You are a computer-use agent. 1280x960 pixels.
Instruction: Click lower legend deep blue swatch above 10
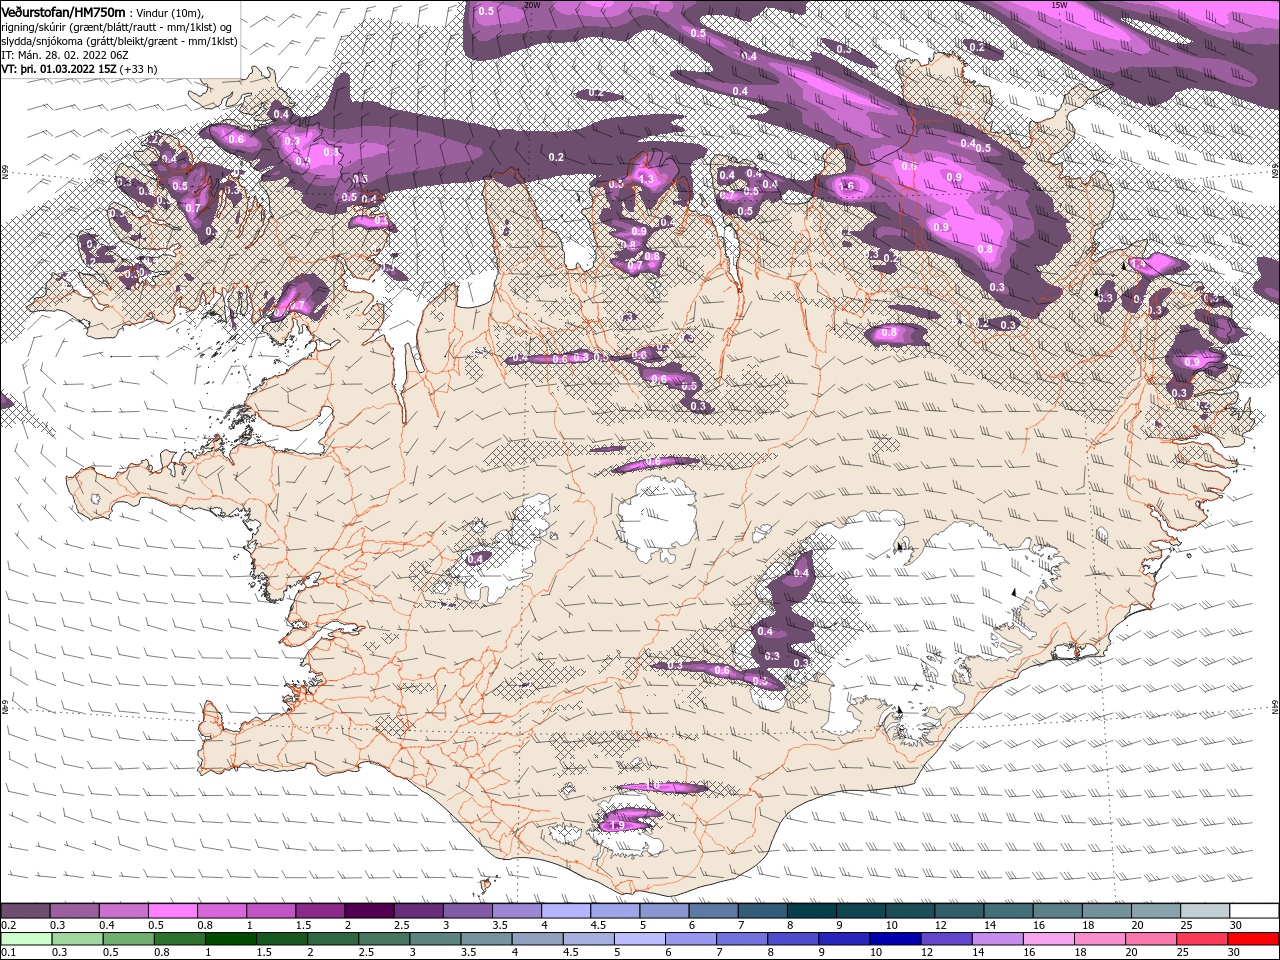point(896,938)
